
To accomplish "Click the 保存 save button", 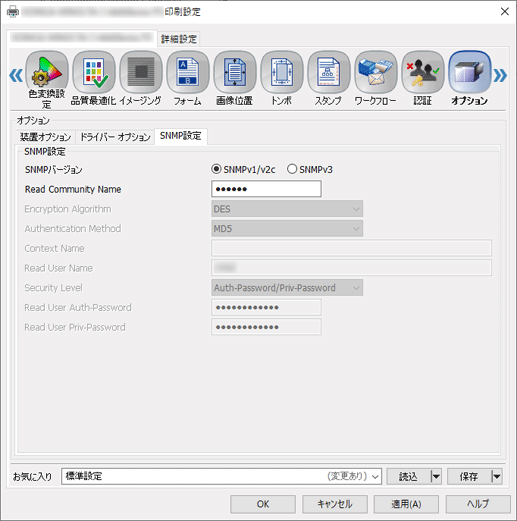I will pyautogui.click(x=469, y=476).
